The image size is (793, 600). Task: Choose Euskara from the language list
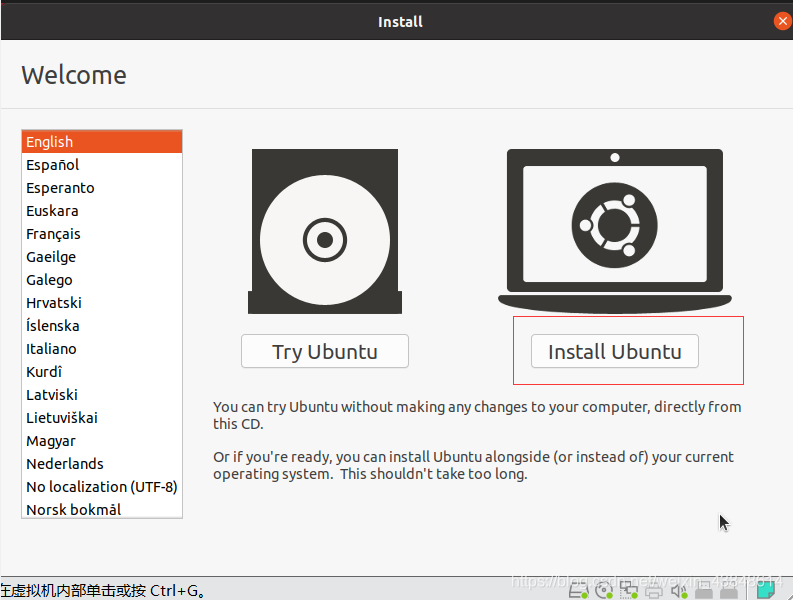pyautogui.click(x=102, y=211)
